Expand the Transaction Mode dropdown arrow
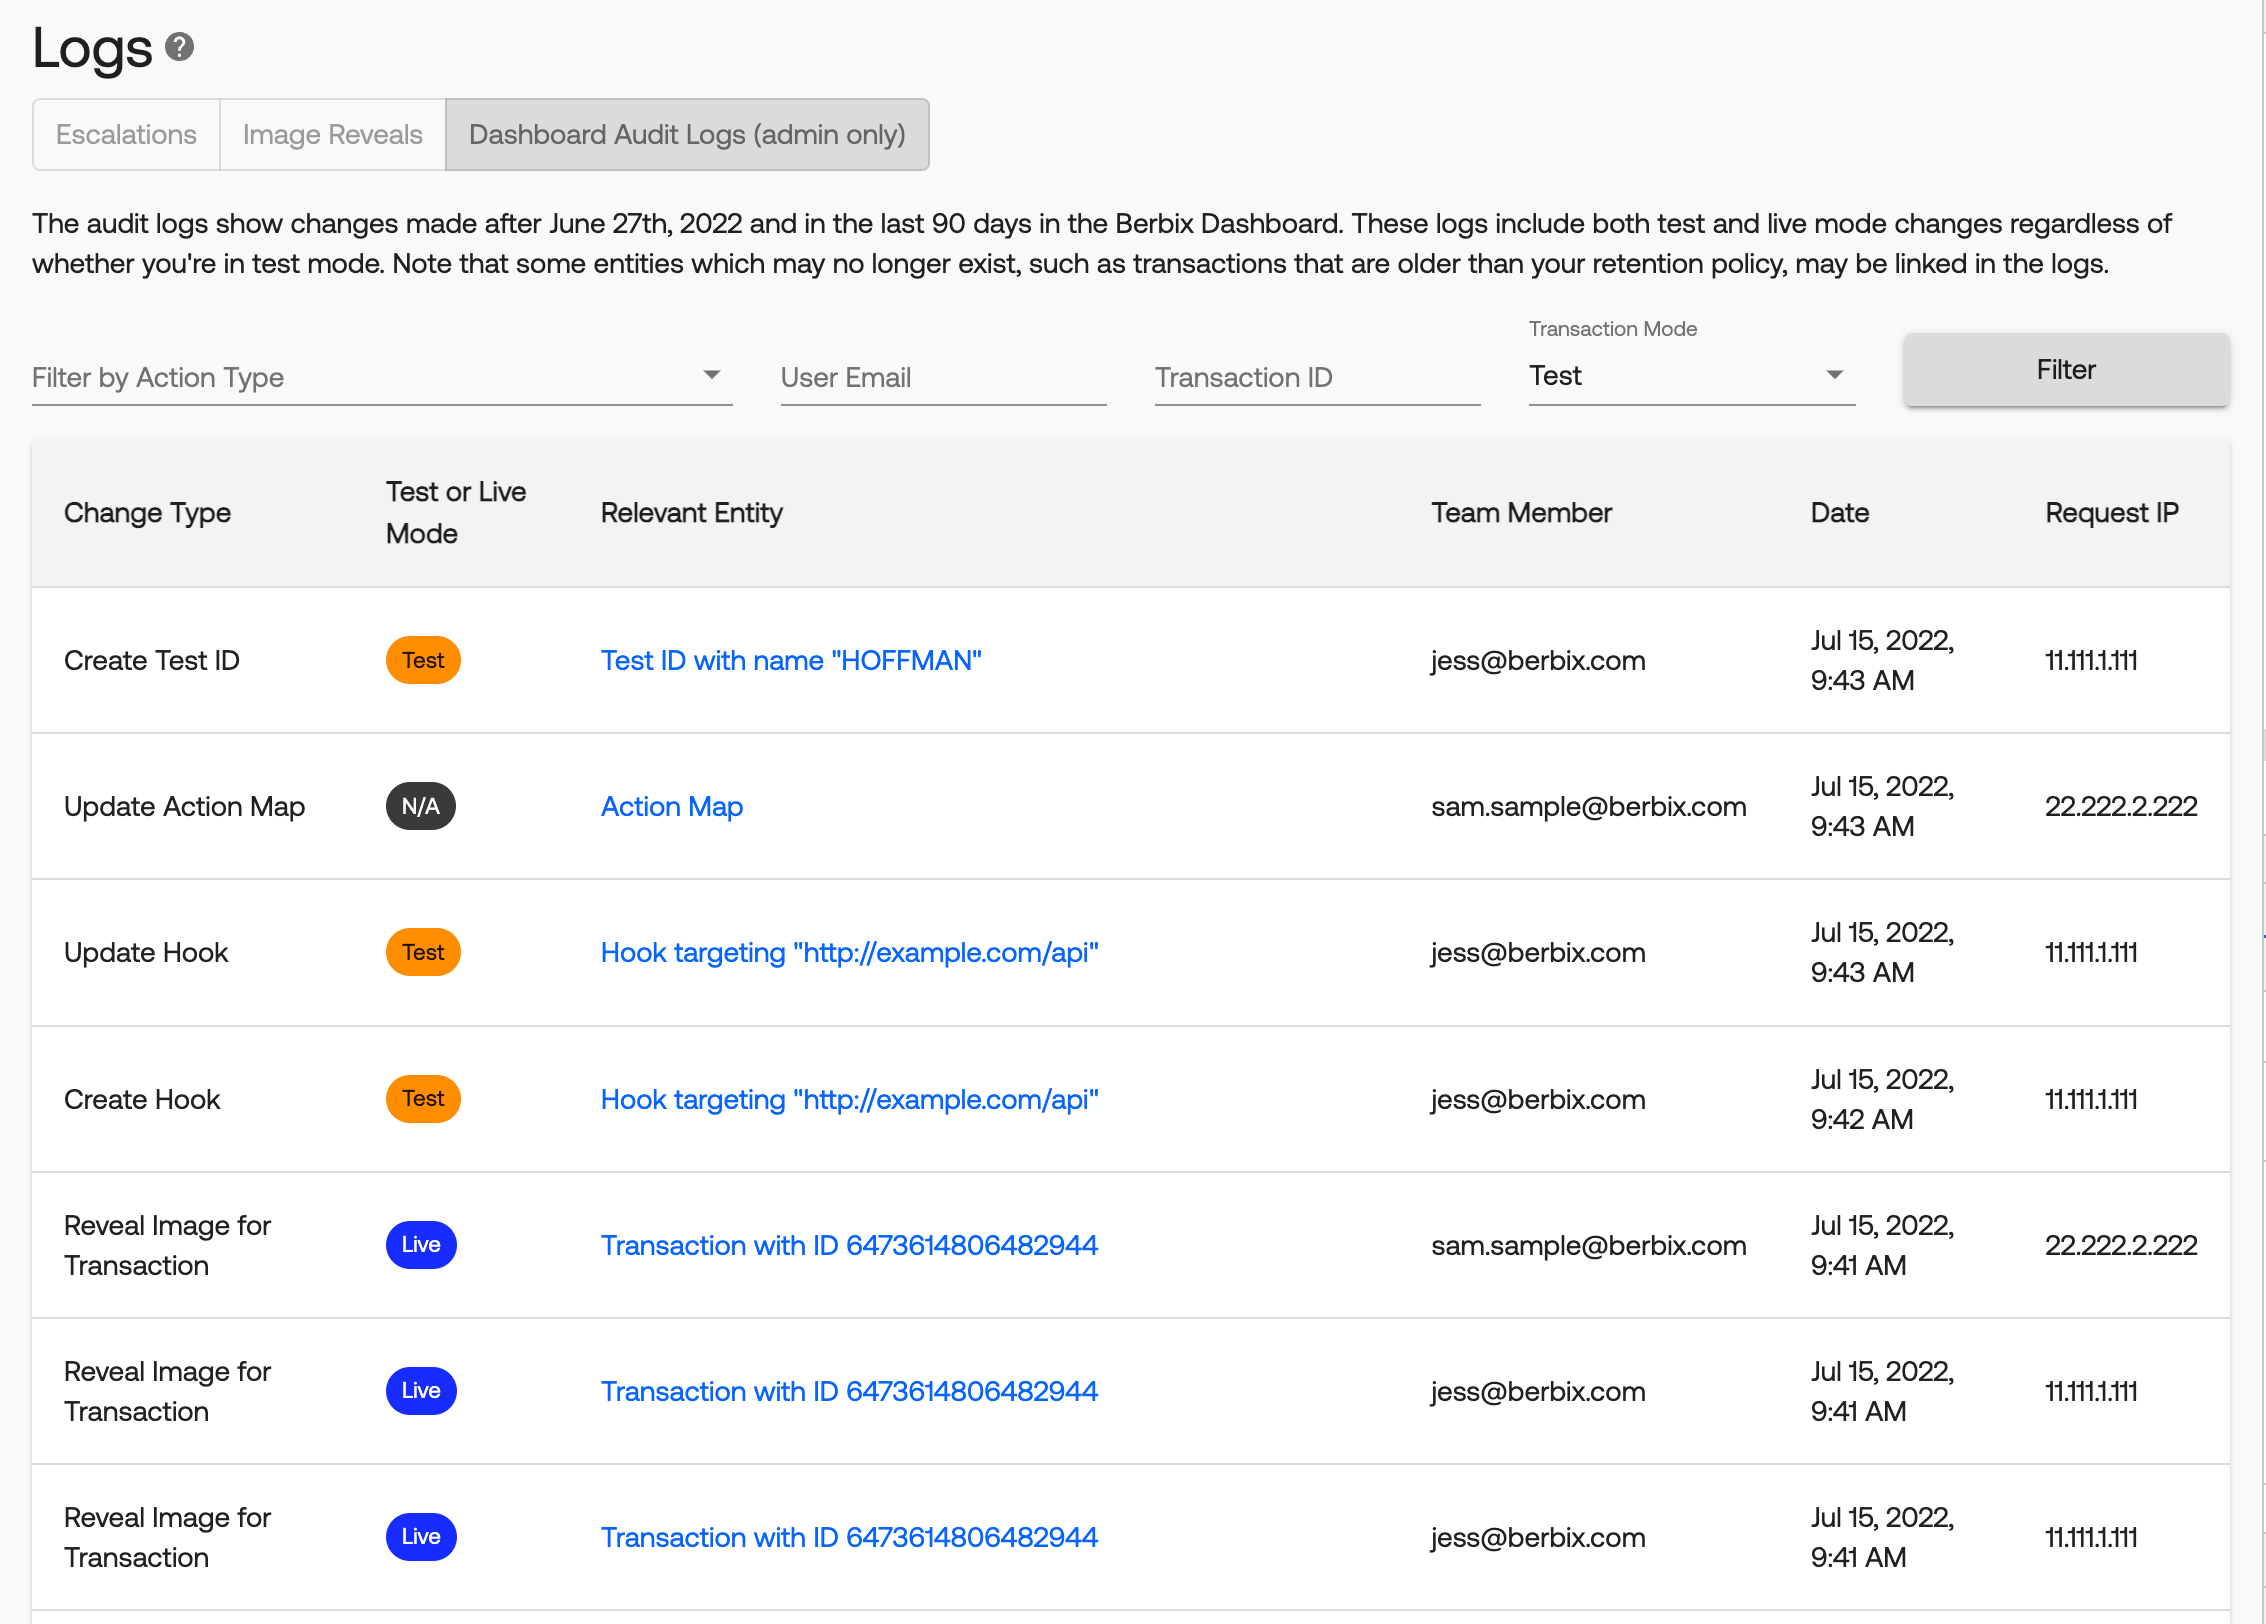The width and height of the screenshot is (2266, 1624). coord(1834,375)
